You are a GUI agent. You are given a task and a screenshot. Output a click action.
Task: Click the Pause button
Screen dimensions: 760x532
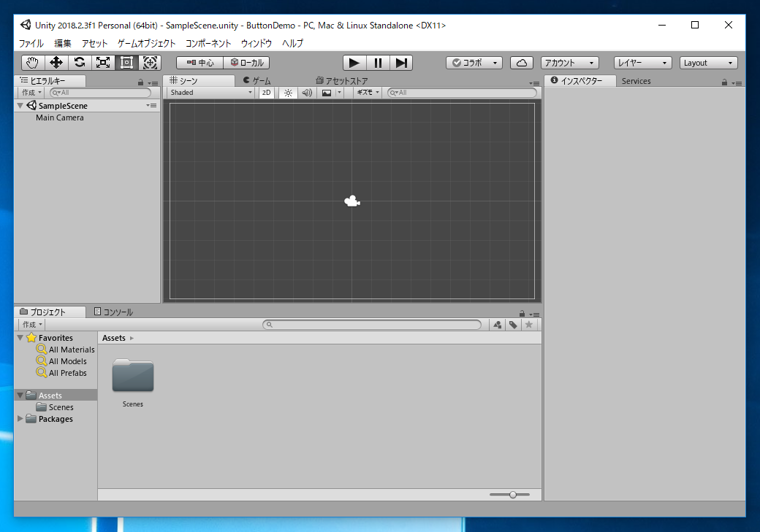[378, 63]
